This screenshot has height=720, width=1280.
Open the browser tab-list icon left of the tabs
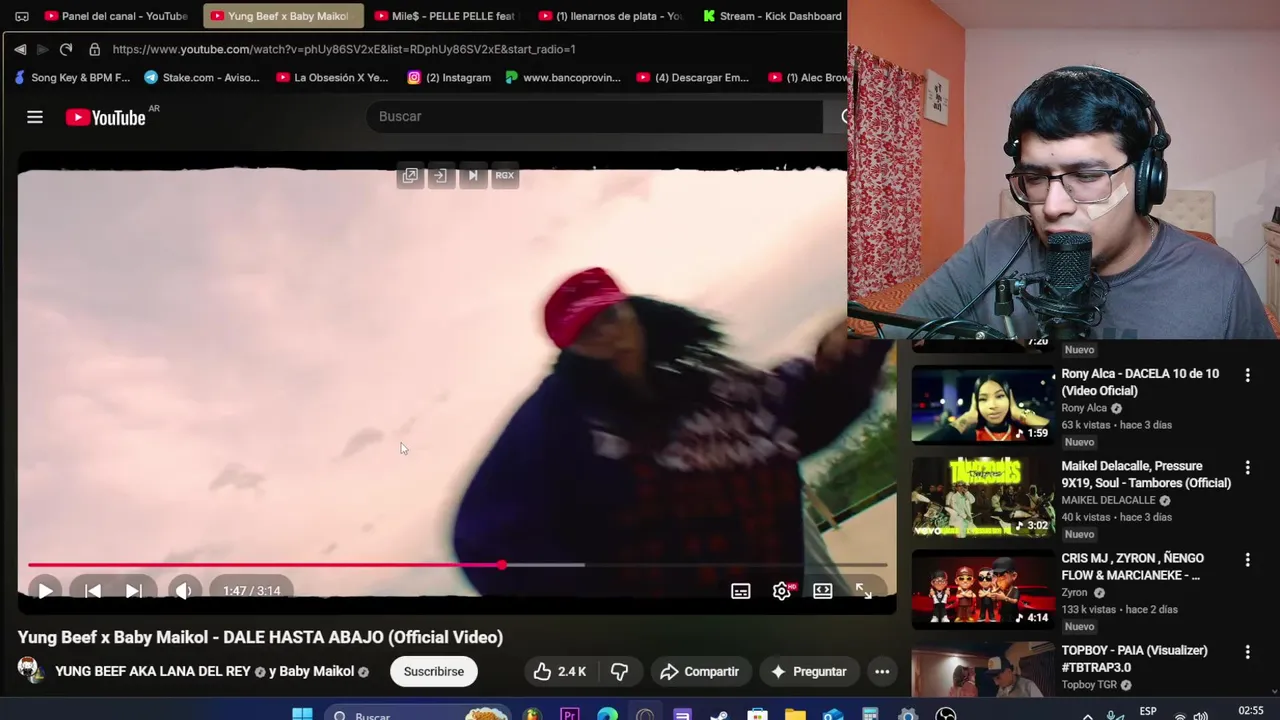pyautogui.click(x=22, y=16)
